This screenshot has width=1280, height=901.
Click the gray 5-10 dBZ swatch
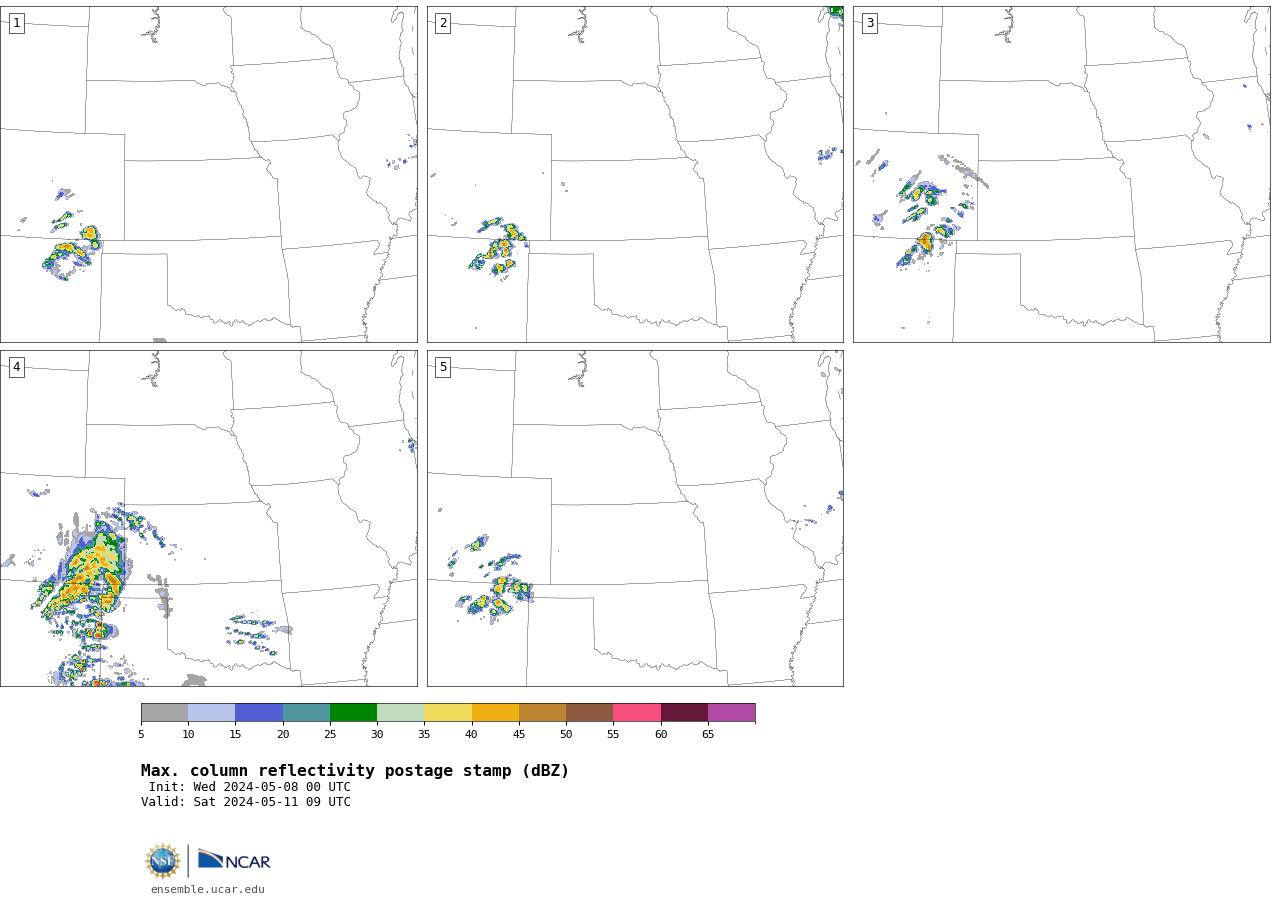[164, 712]
